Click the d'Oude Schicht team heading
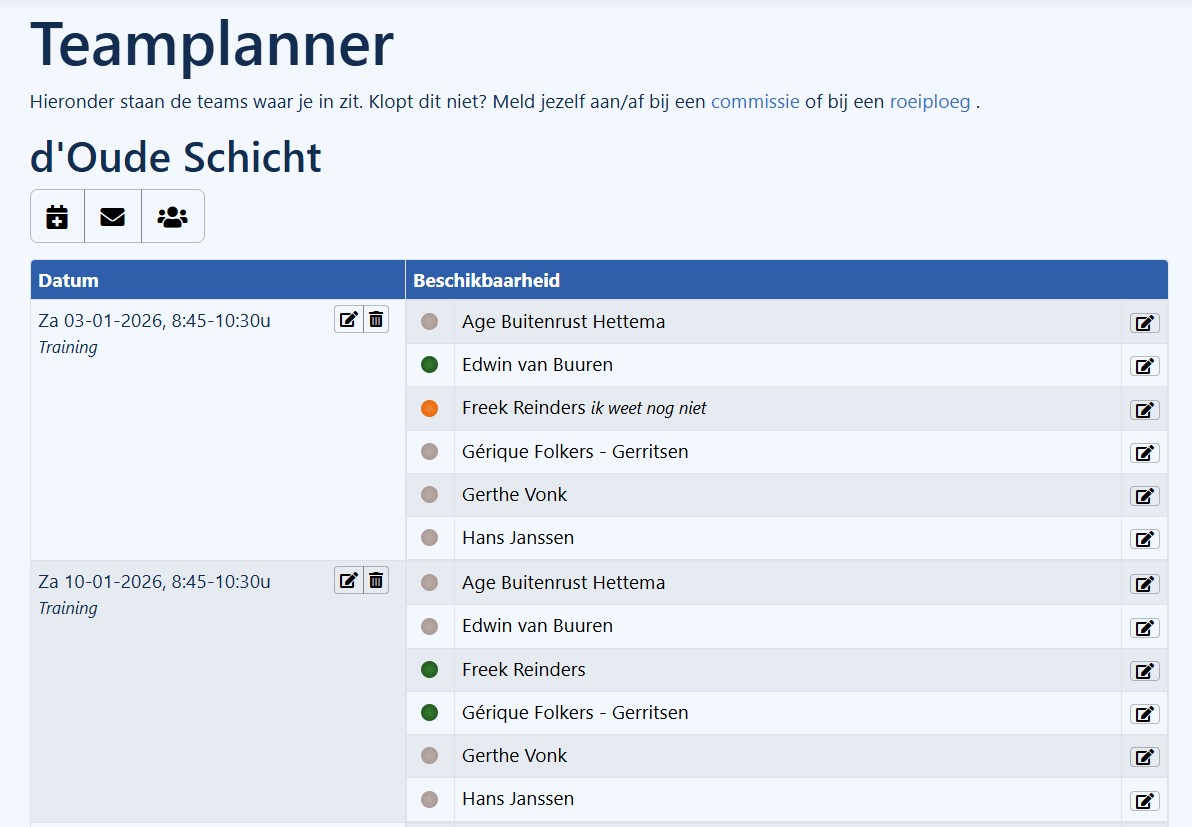The width and height of the screenshot is (1192, 827). 176,157
